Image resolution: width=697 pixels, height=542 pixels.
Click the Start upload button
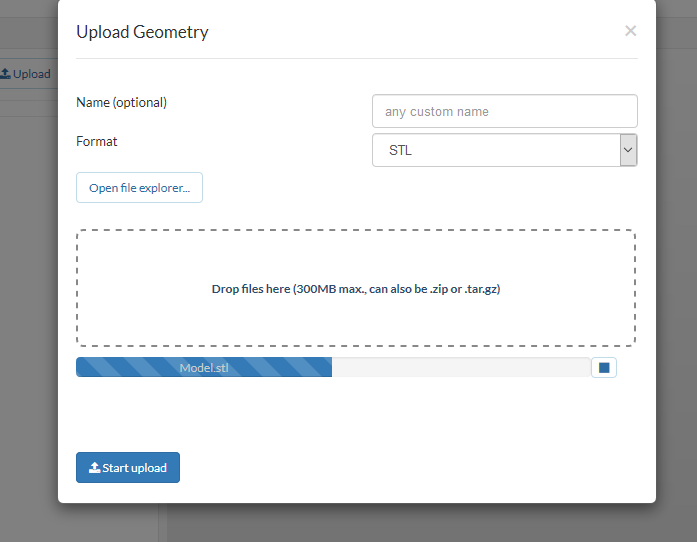tap(128, 468)
